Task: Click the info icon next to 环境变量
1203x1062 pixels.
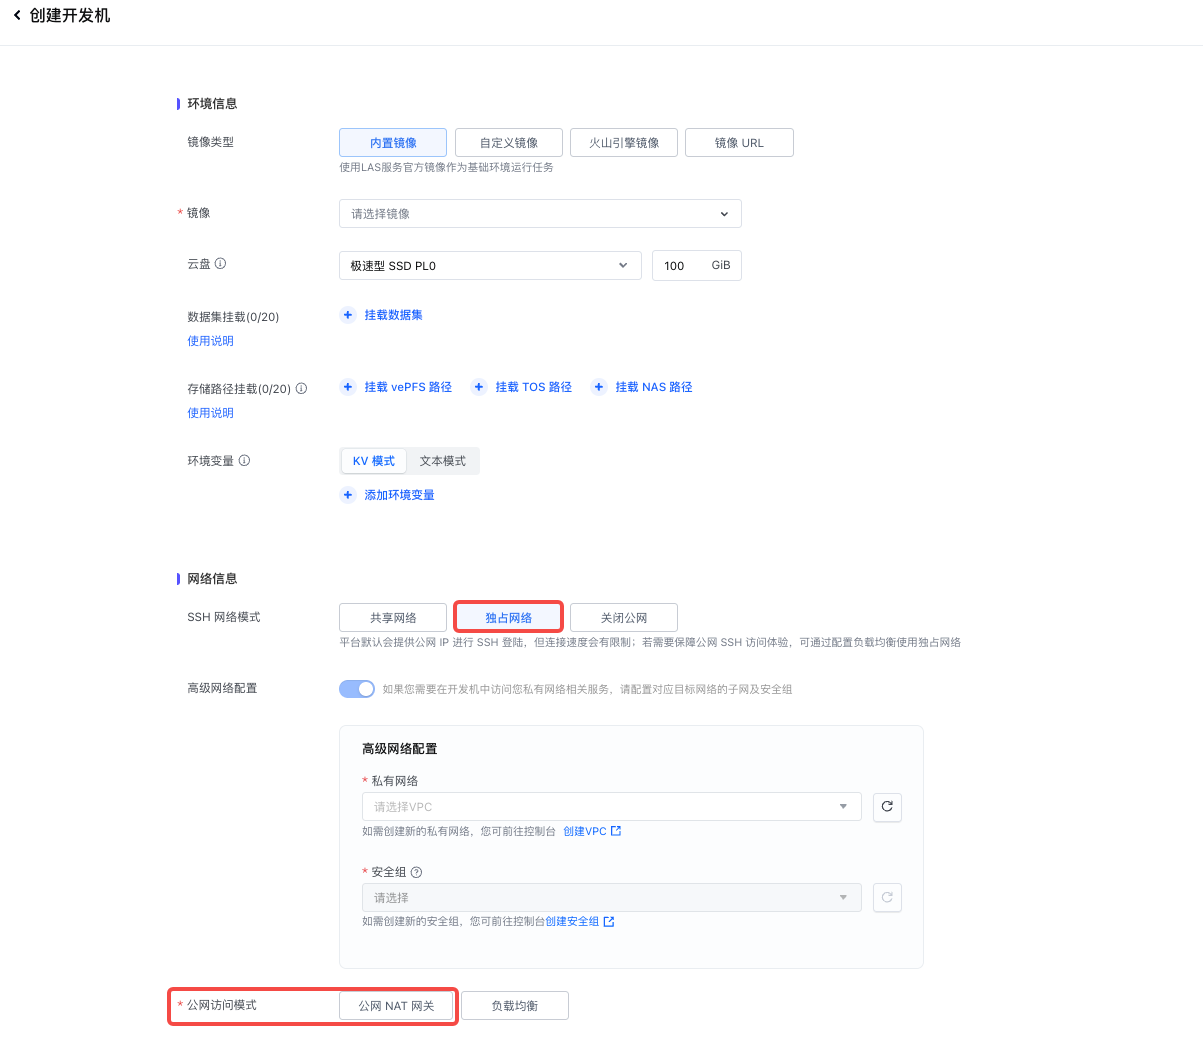Action: [x=244, y=461]
